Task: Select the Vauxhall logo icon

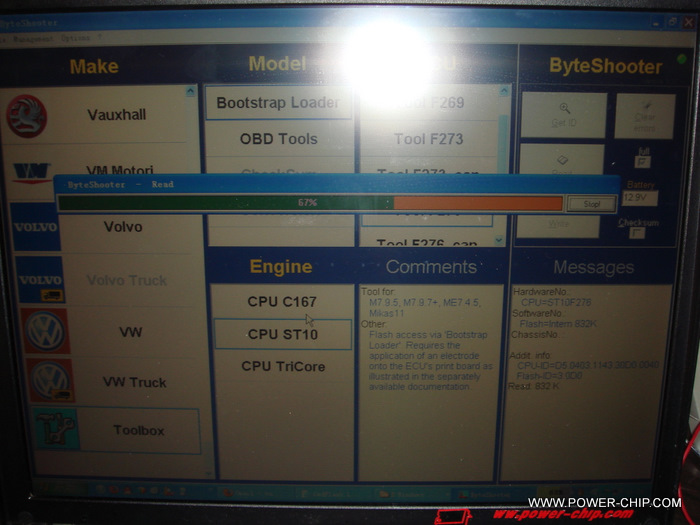Action: tap(26, 116)
